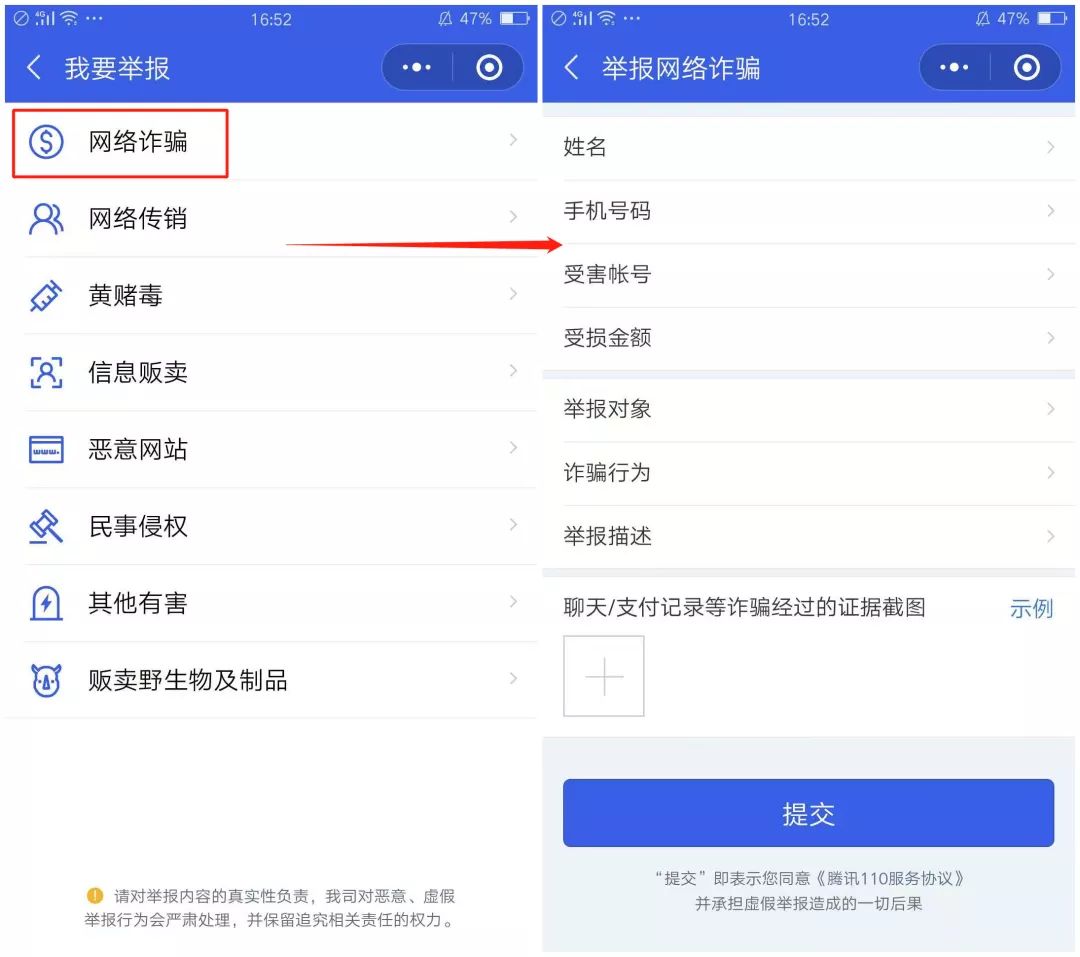Tap the two-people 网络传销 icon
Image resolution: width=1080 pixels, height=957 pixels.
pos(46,219)
